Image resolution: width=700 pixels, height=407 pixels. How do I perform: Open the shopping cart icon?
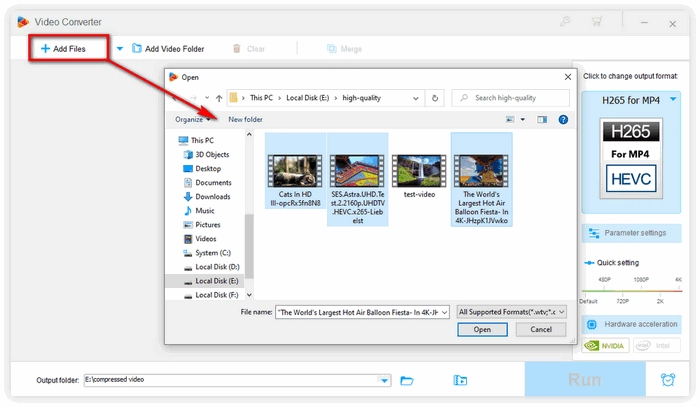coord(597,21)
